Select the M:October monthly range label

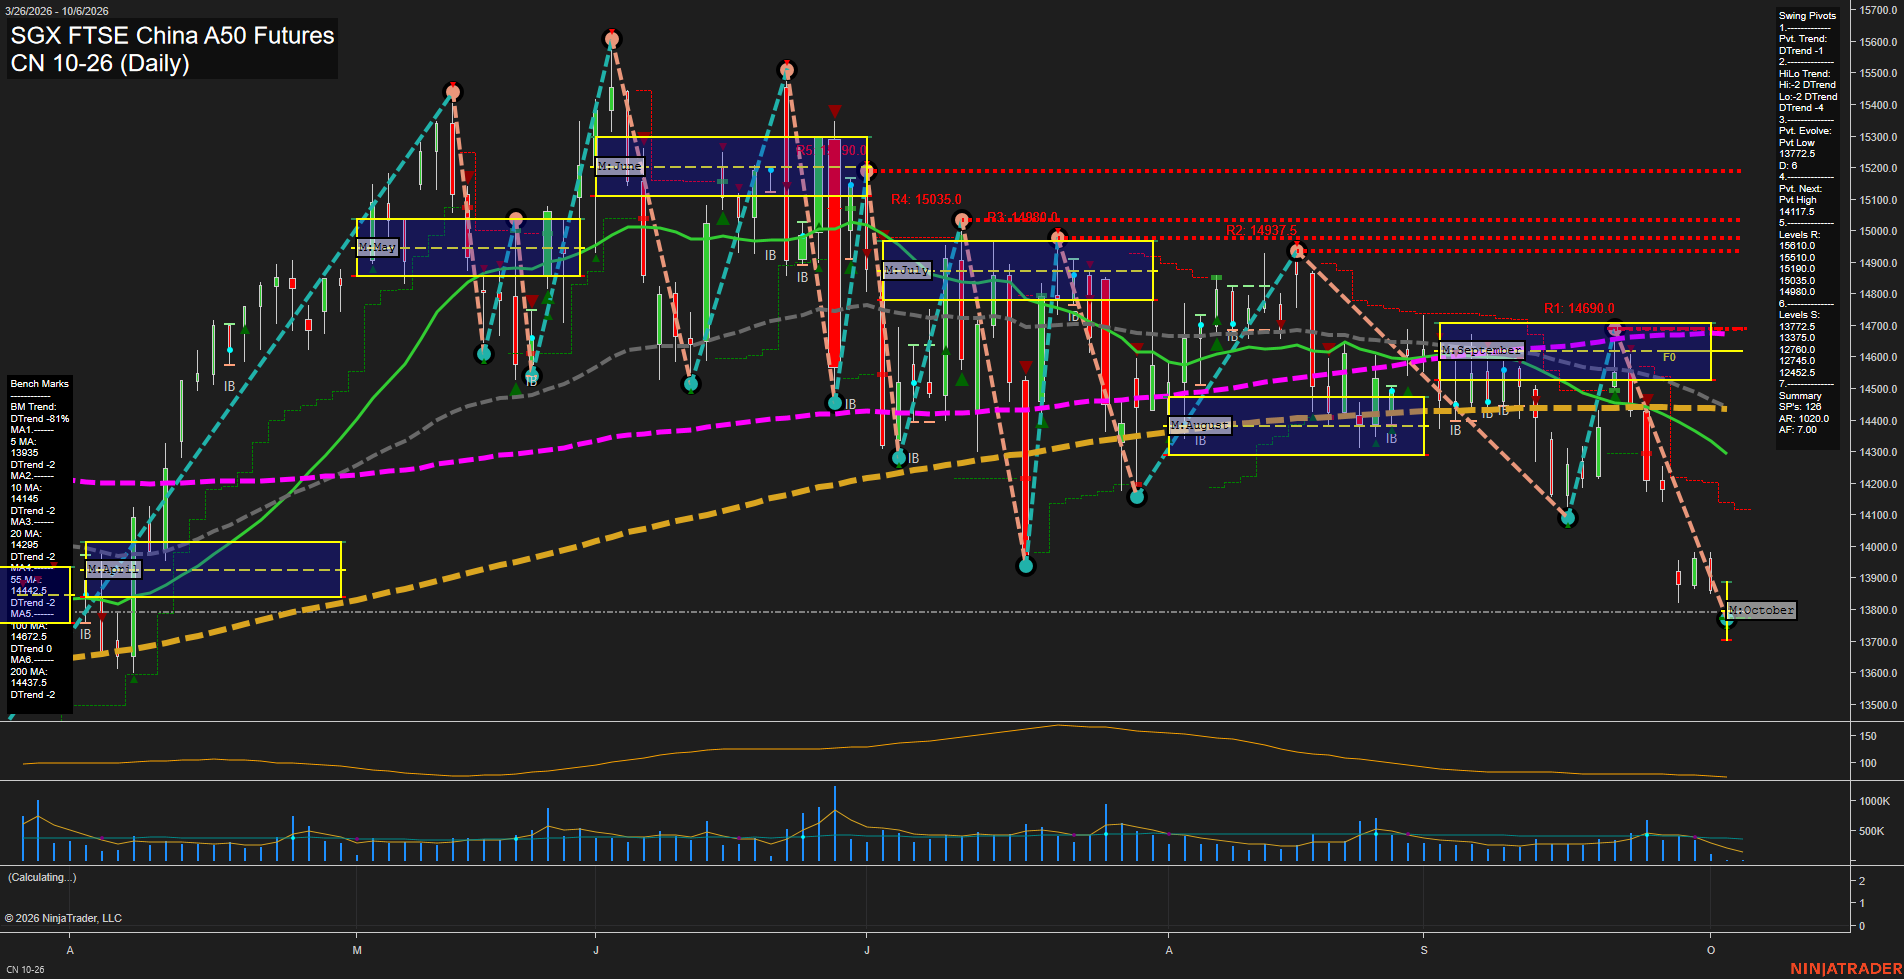(1762, 610)
